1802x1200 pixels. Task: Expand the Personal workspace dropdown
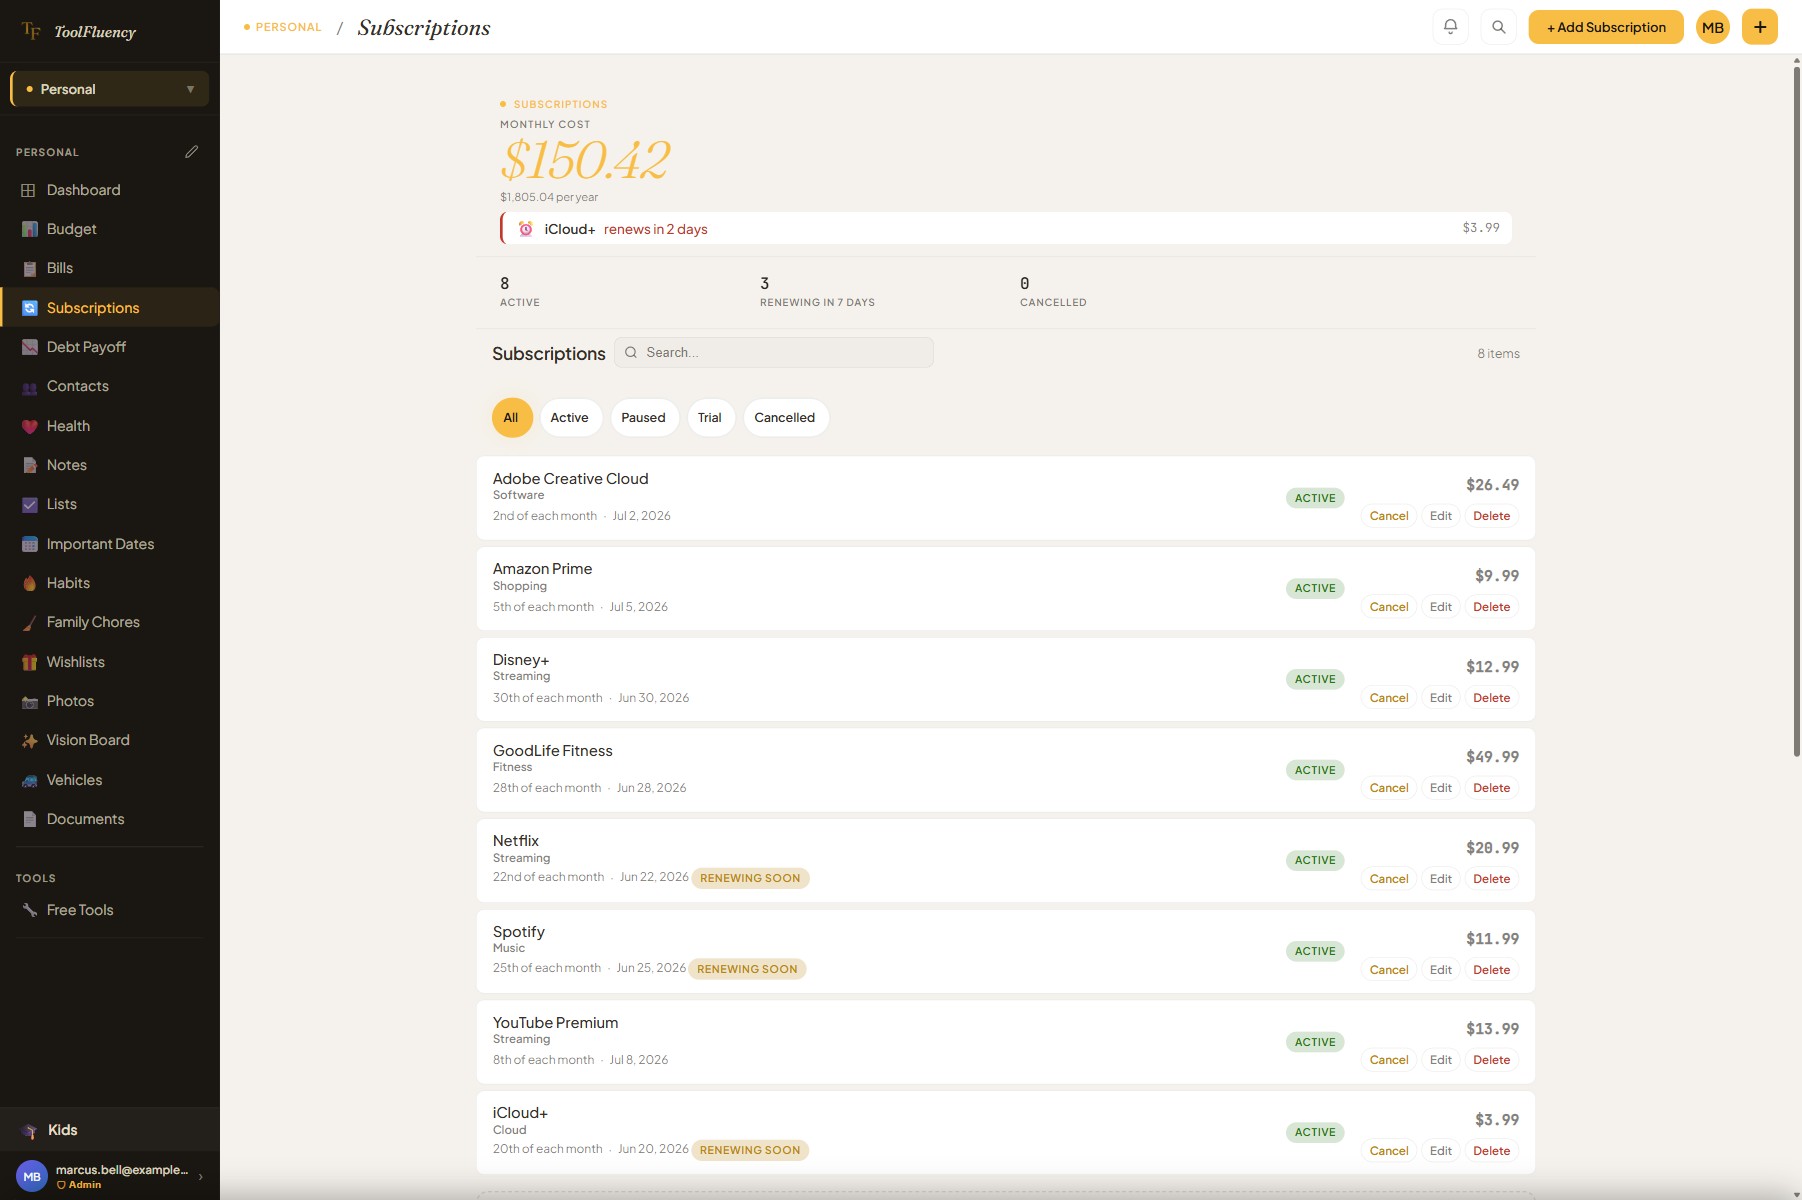point(110,89)
